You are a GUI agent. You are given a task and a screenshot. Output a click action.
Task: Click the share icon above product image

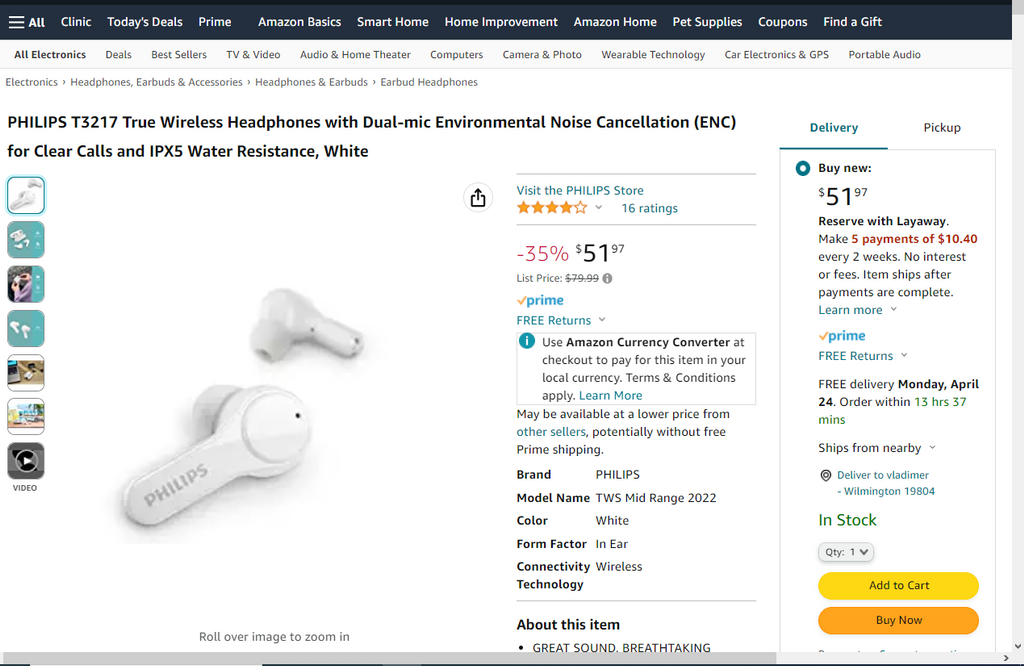[478, 198]
